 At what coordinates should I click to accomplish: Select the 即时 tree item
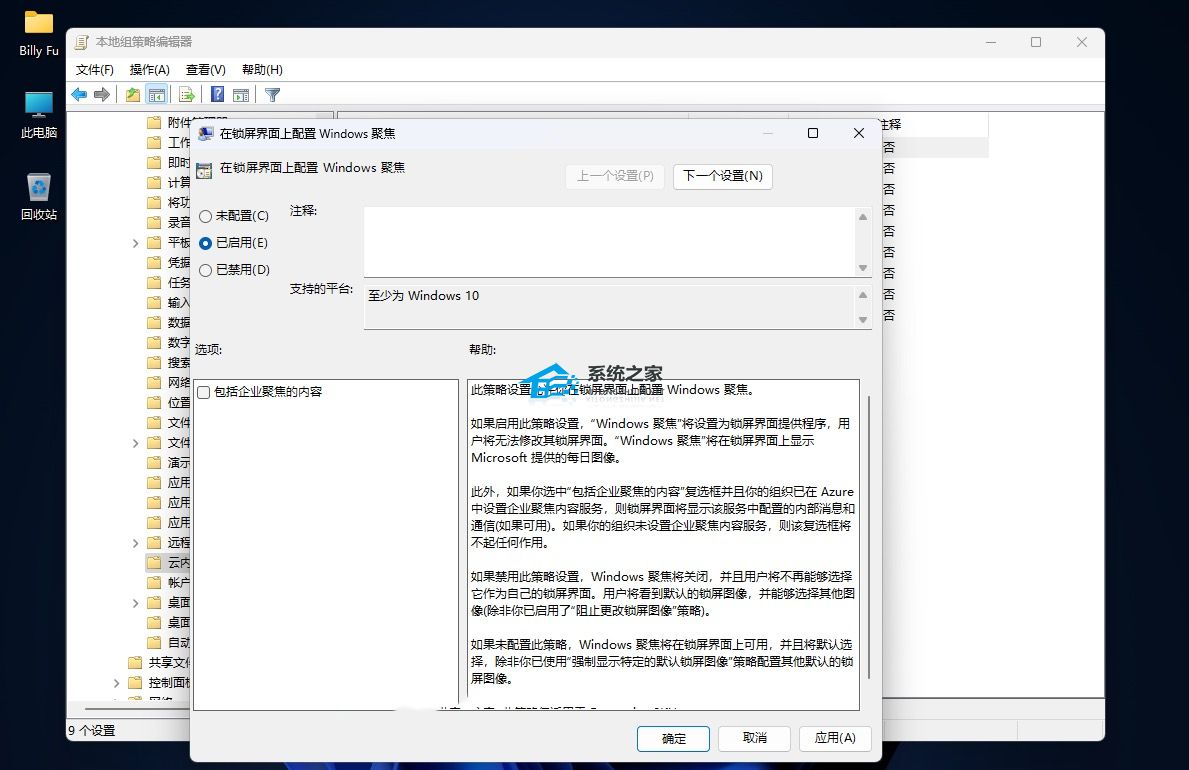point(168,162)
